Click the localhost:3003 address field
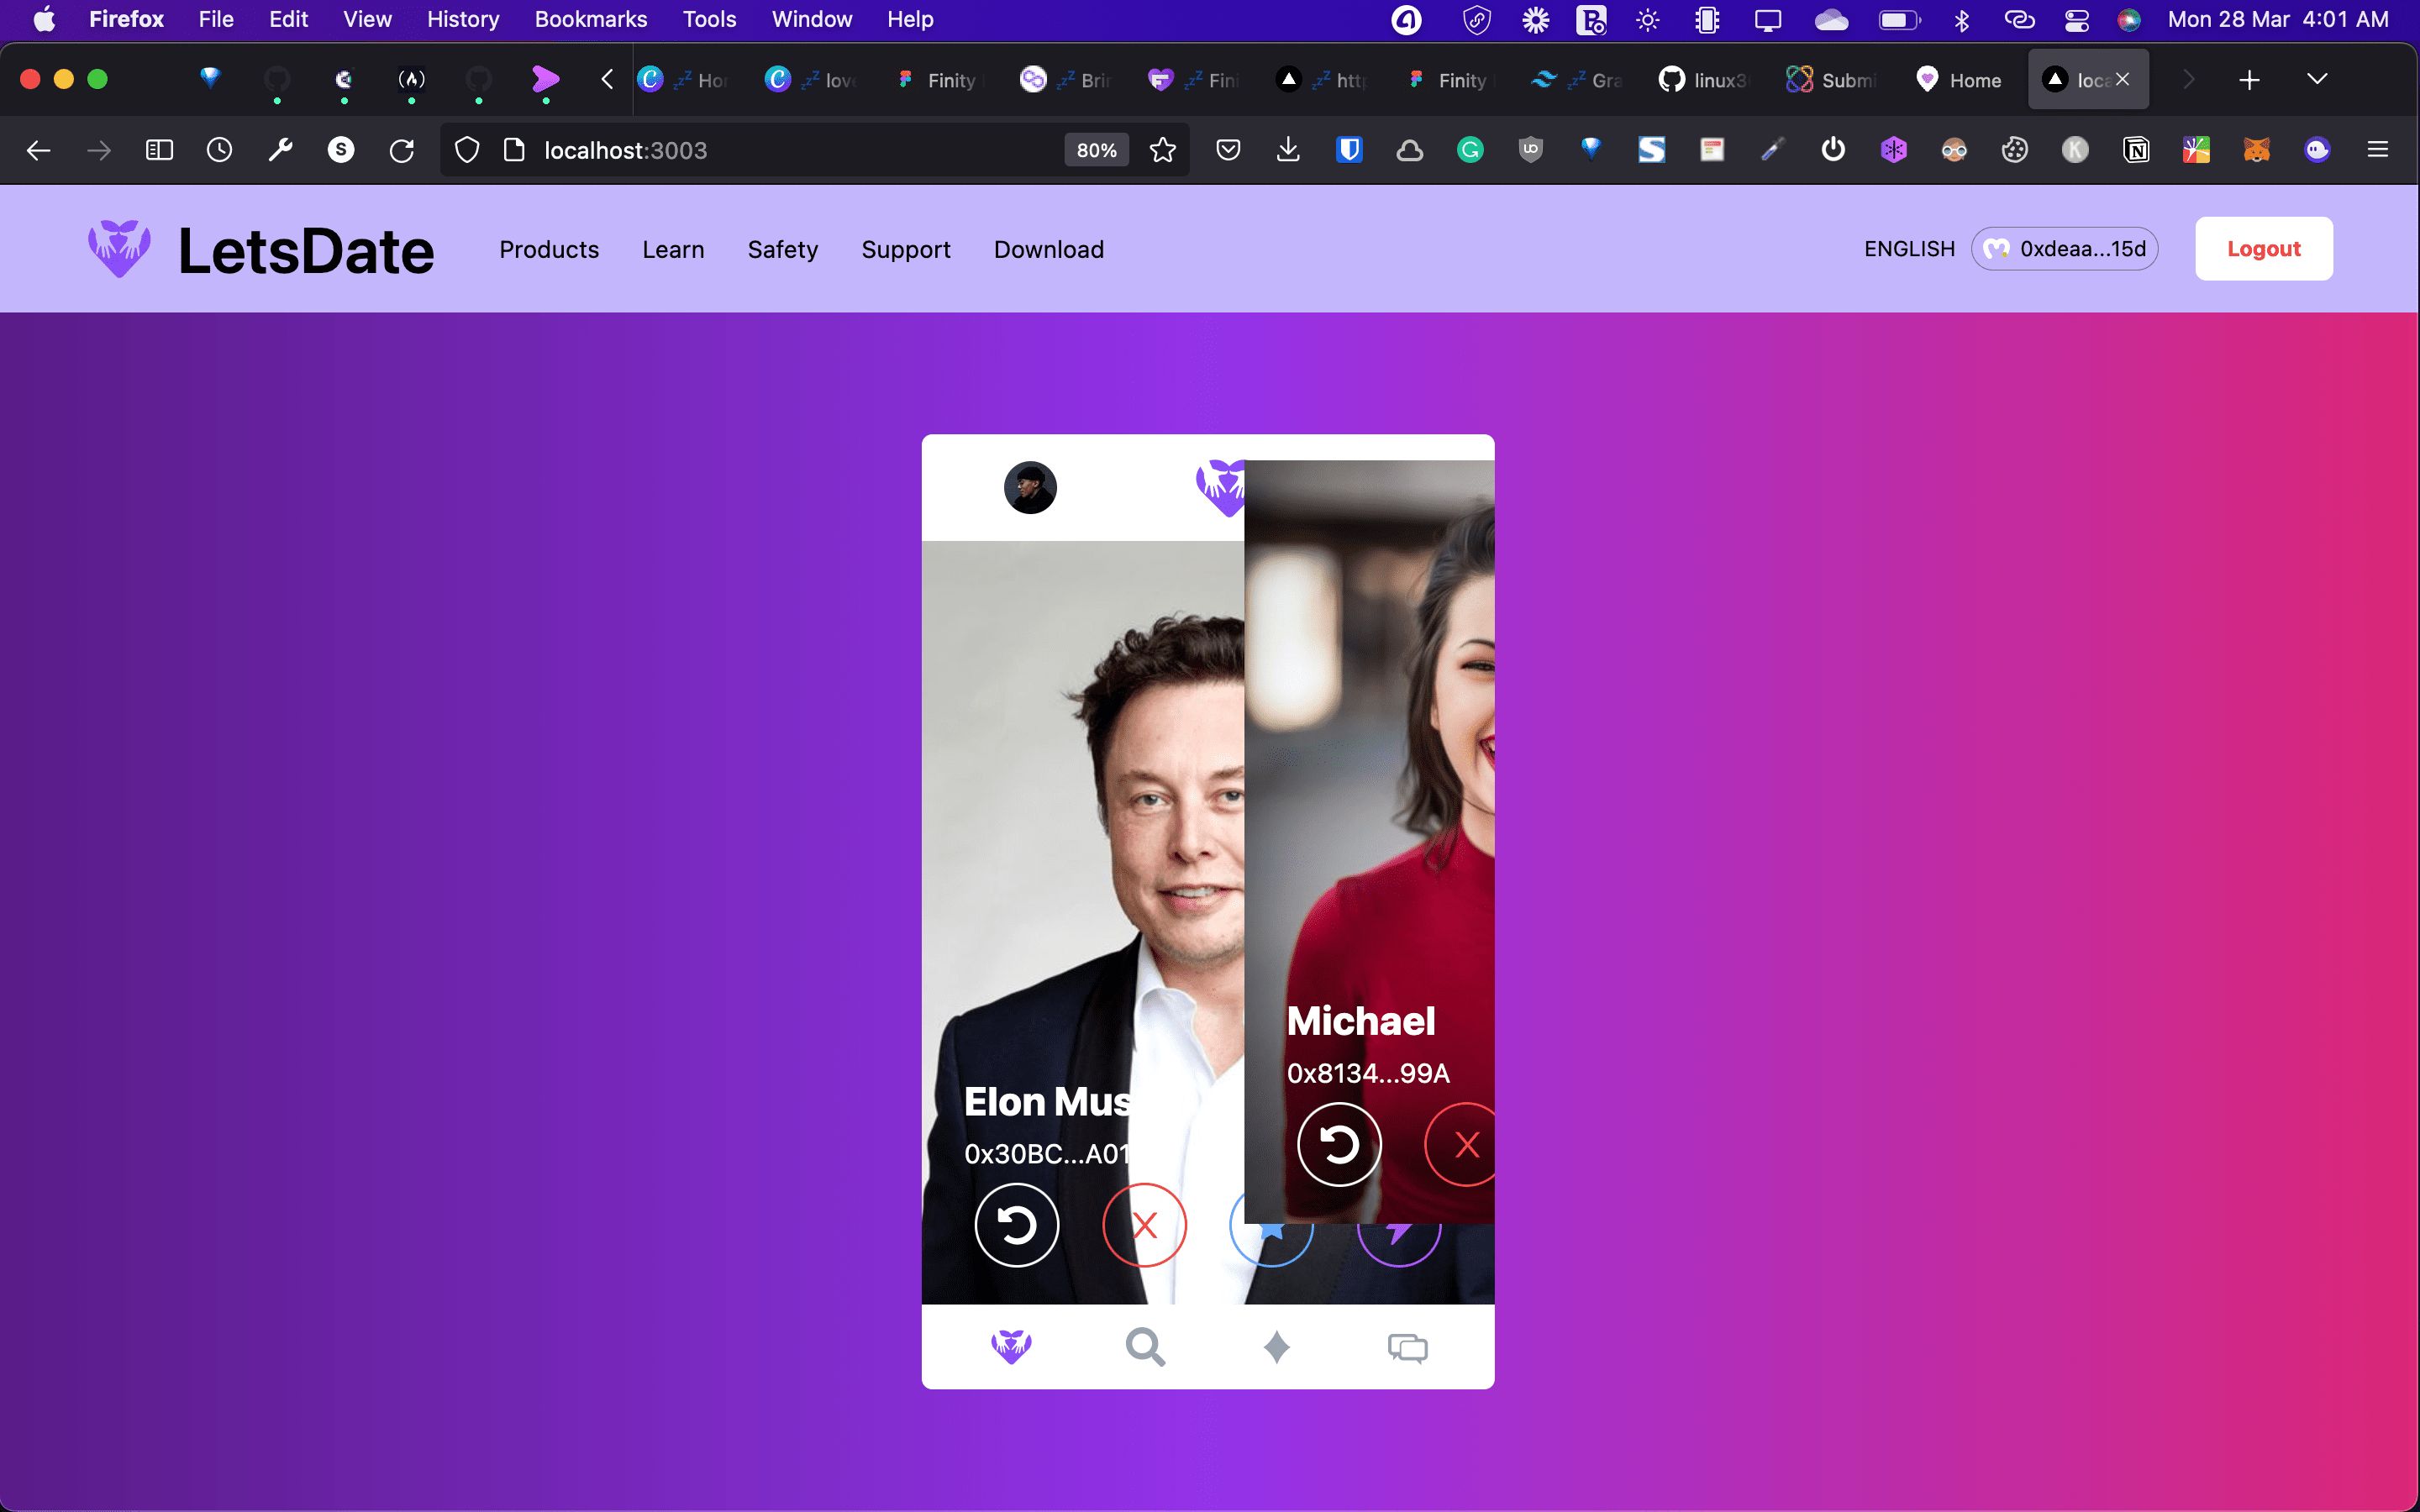 point(625,150)
